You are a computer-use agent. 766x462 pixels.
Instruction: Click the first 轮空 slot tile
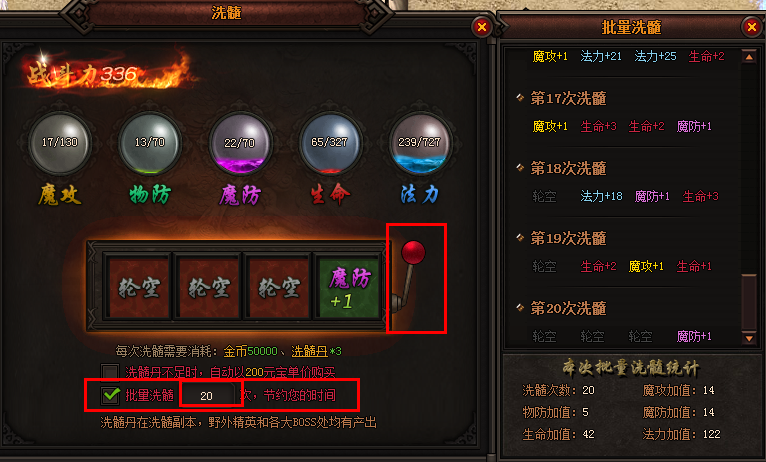(139, 287)
